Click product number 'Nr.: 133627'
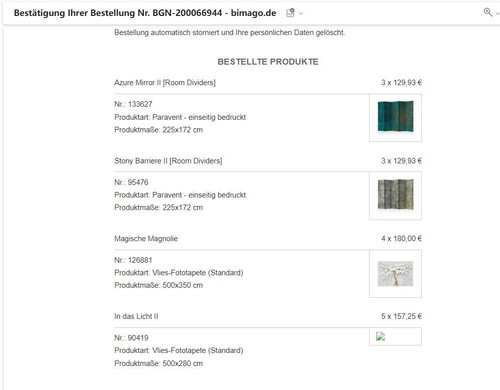The height and width of the screenshot is (390, 500). point(133,104)
